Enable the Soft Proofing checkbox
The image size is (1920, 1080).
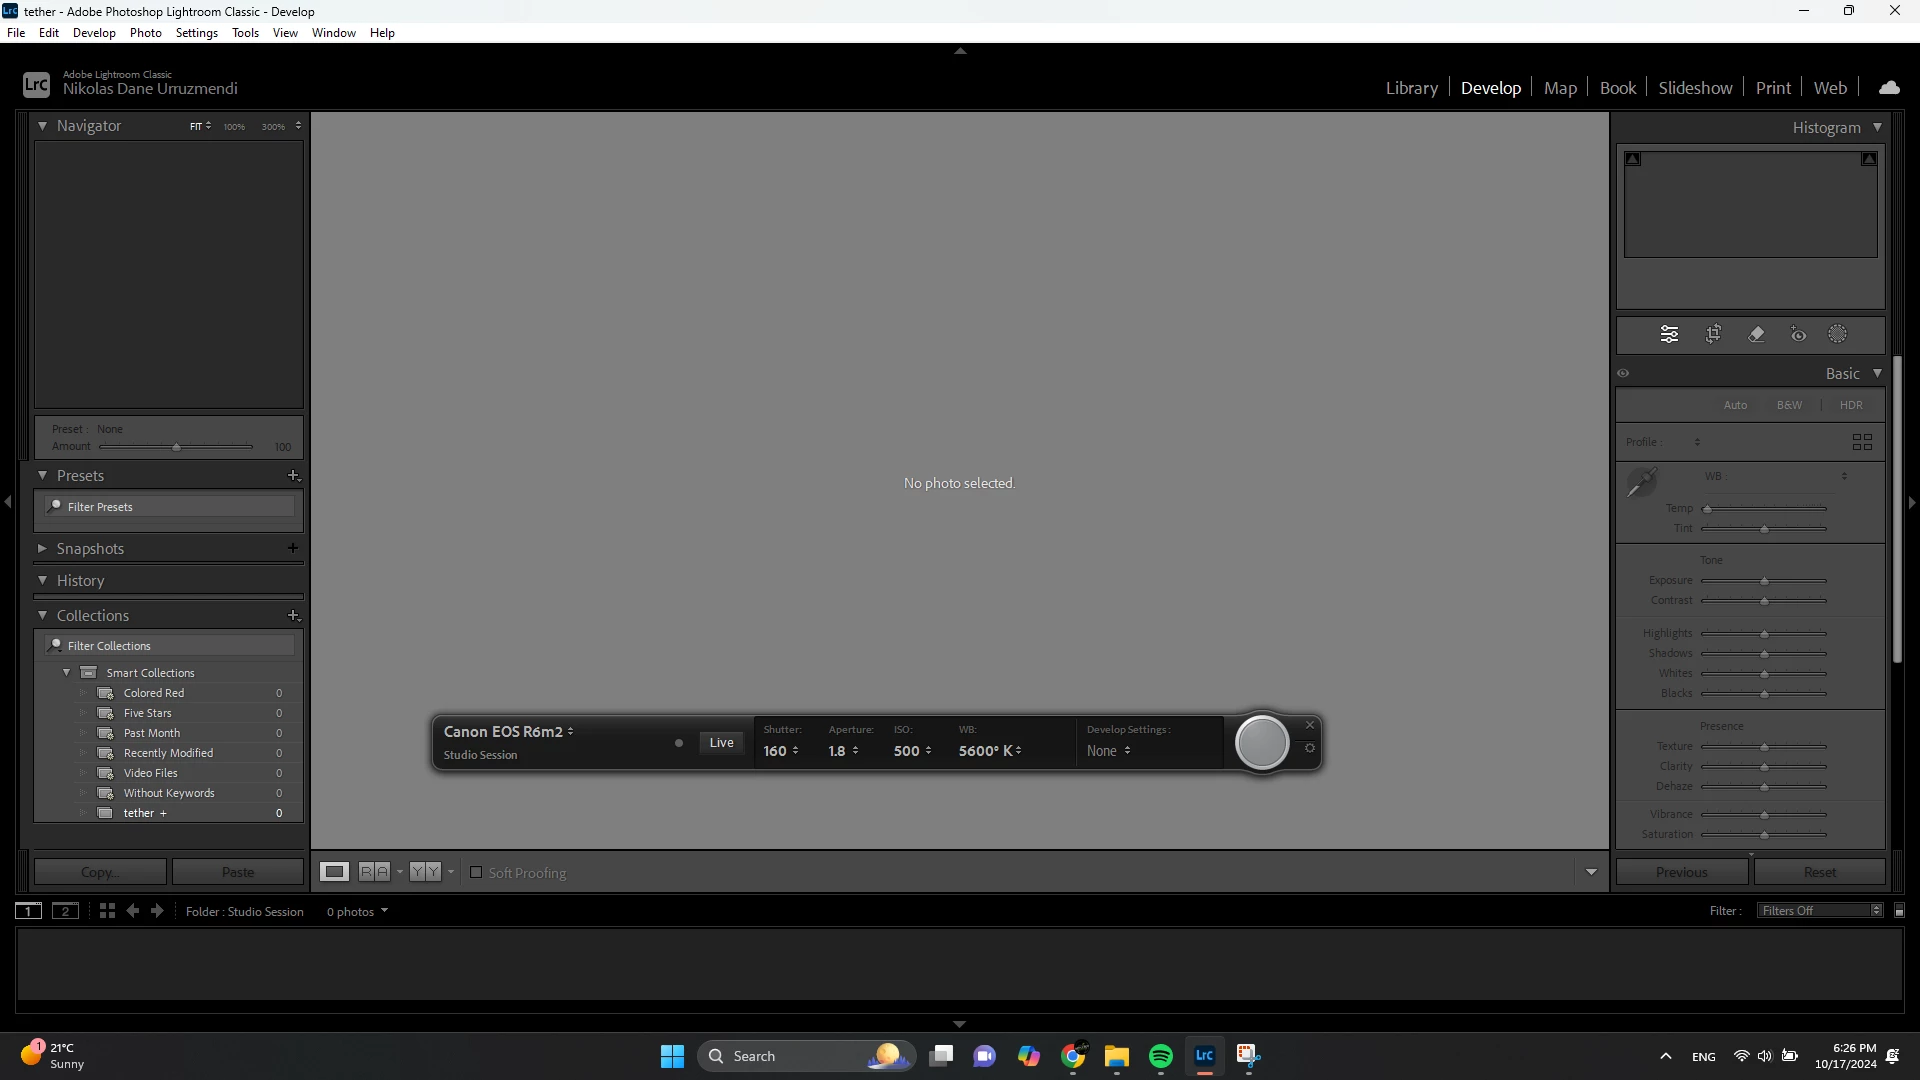click(x=476, y=872)
